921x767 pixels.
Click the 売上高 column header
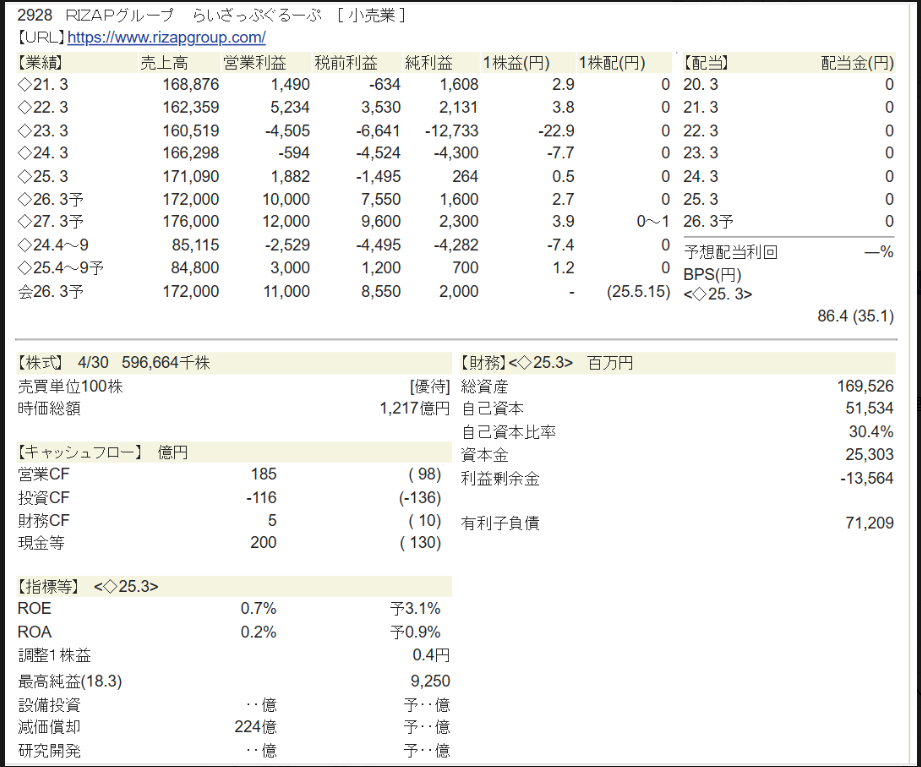pyautogui.click(x=164, y=62)
